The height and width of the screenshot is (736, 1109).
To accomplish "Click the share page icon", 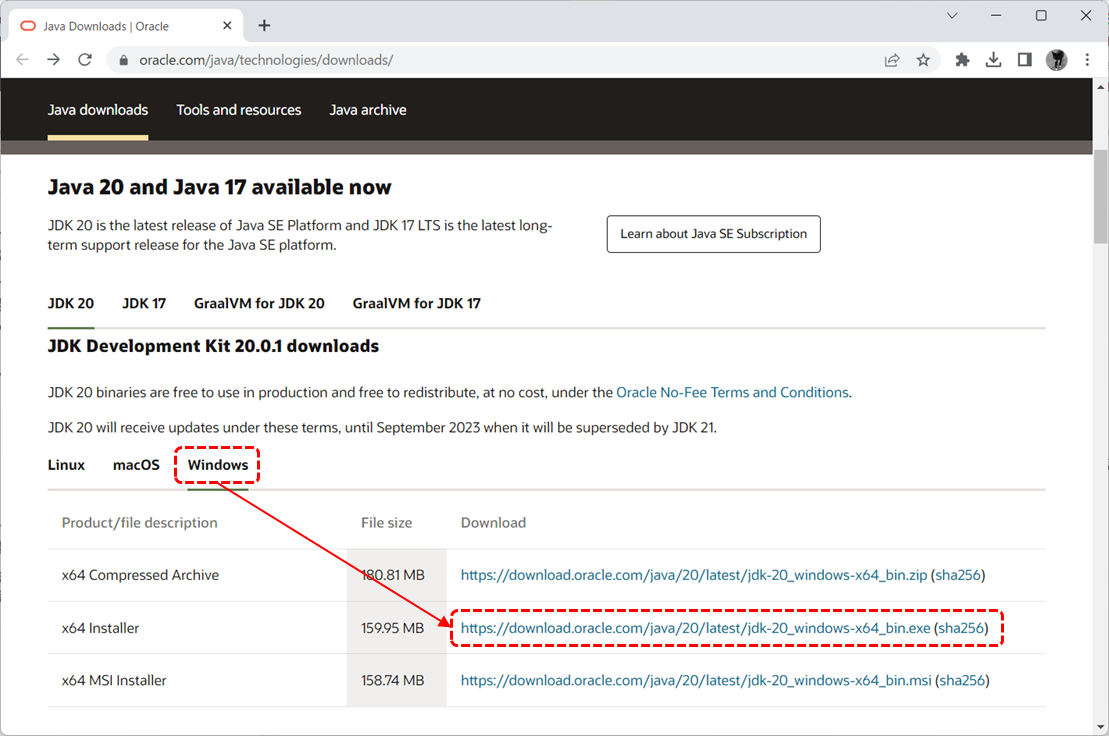I will pos(892,60).
